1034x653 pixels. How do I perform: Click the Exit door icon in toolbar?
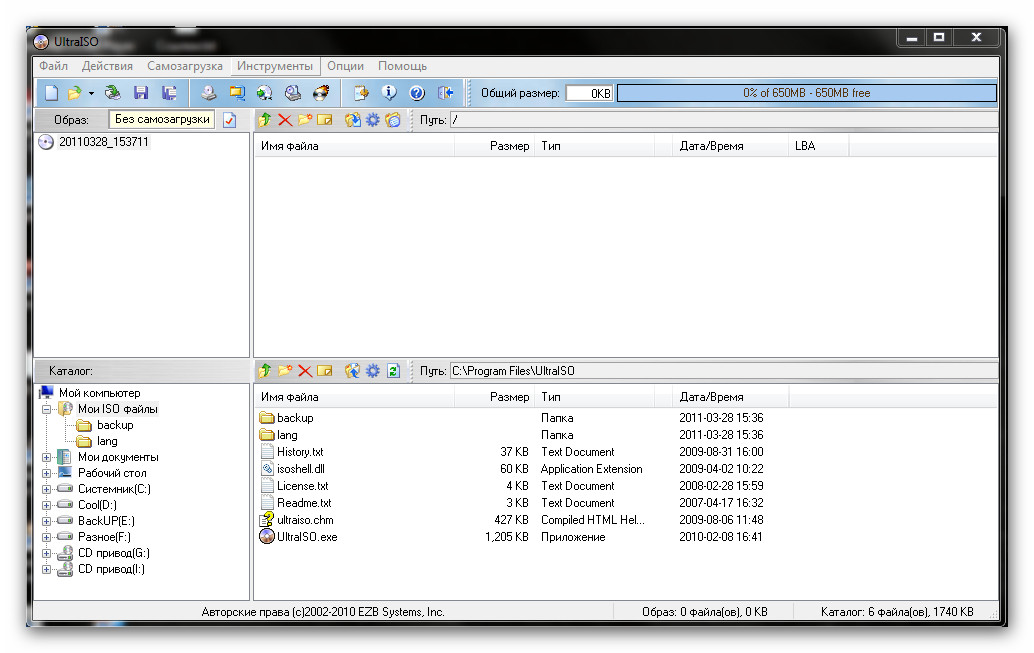(x=446, y=93)
